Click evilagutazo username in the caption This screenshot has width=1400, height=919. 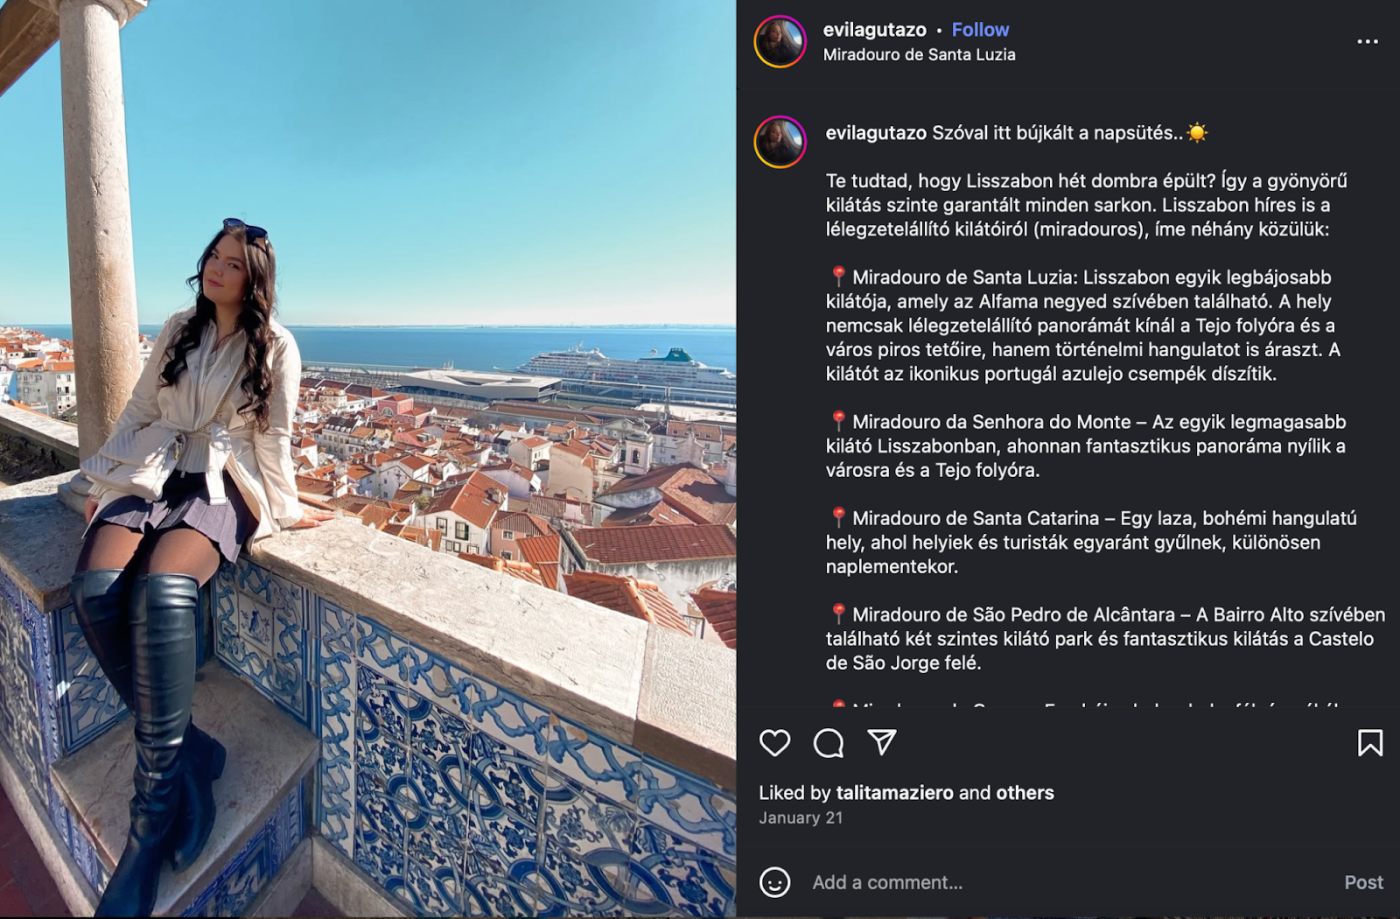[x=876, y=133]
